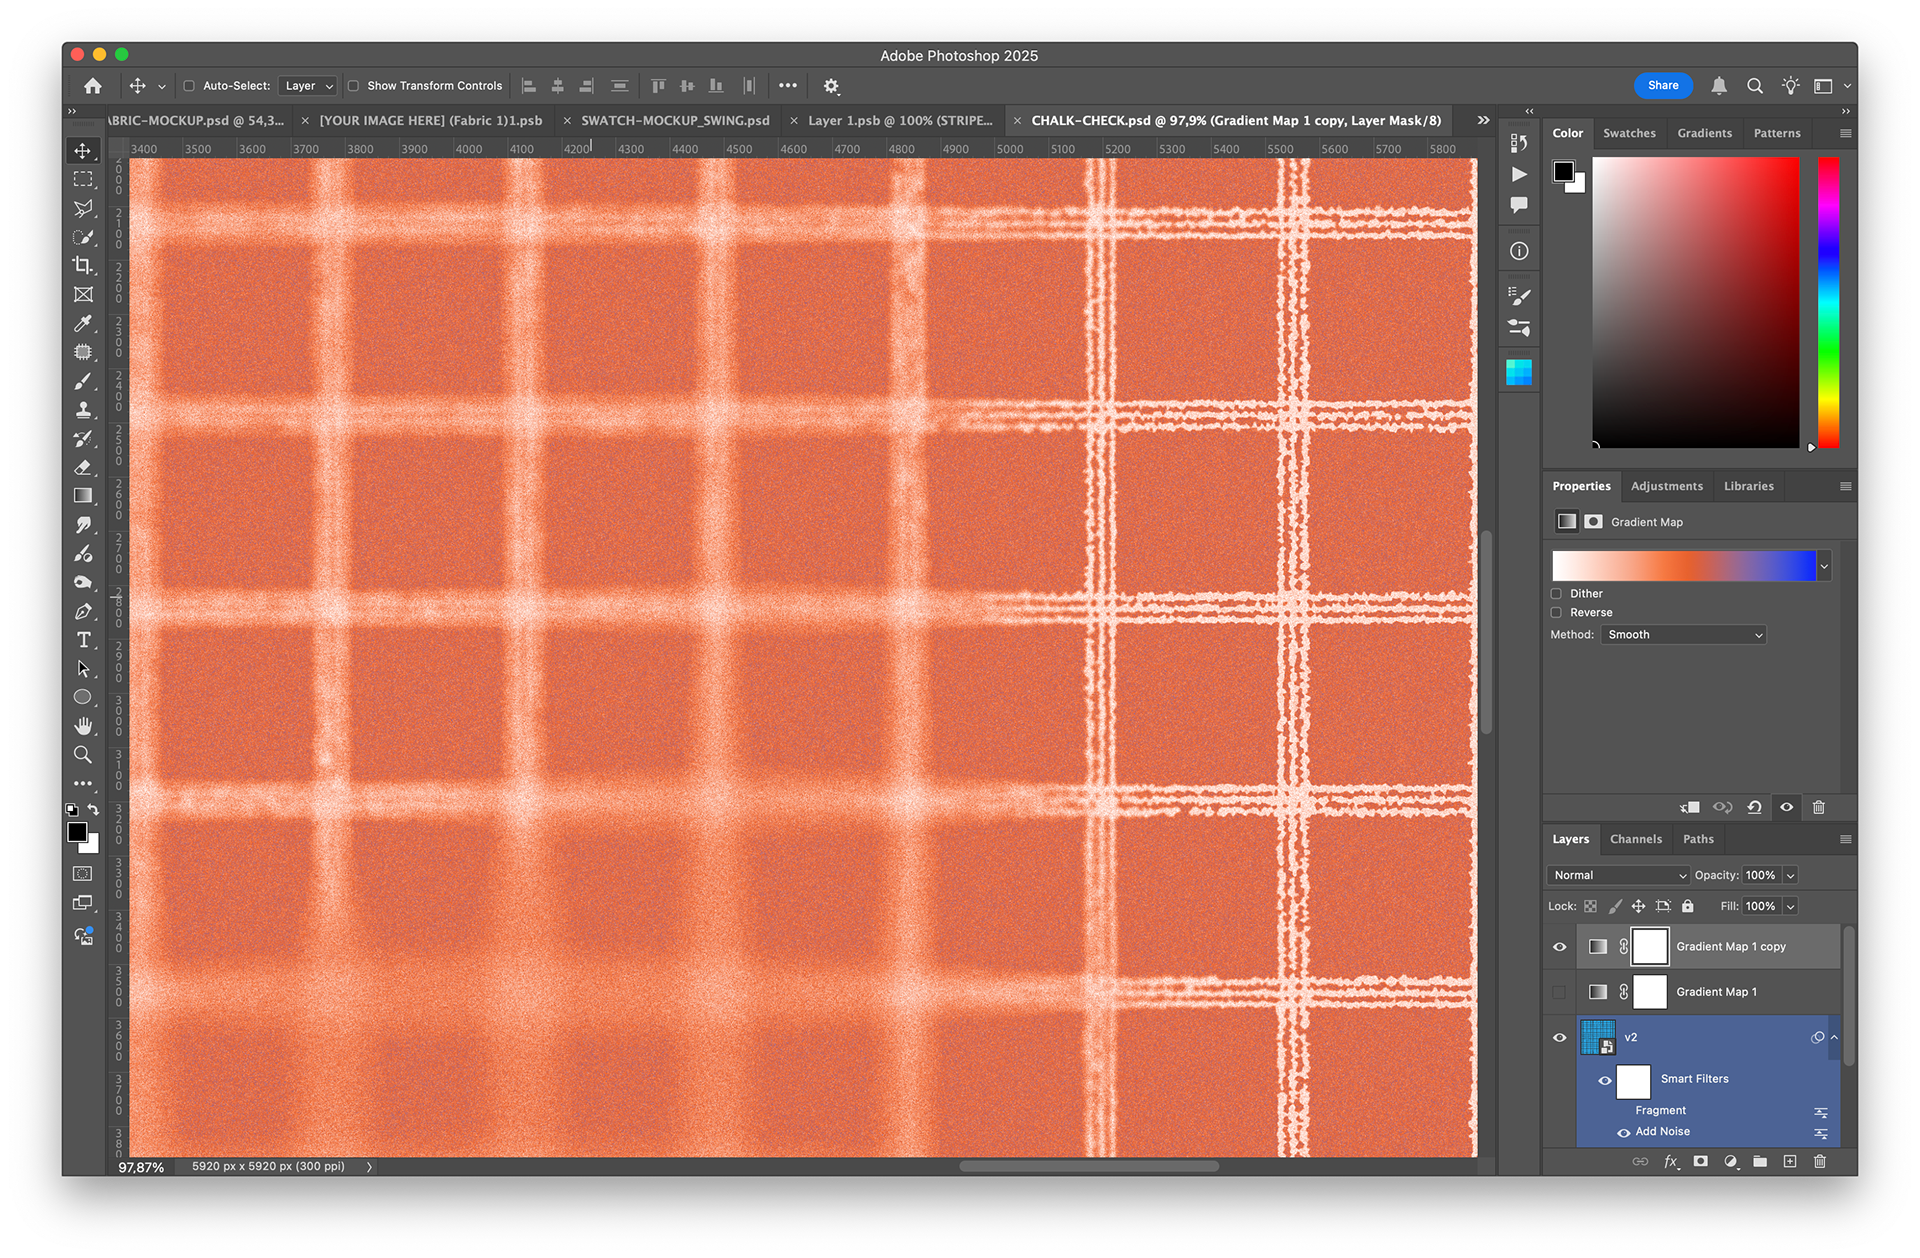Delete layer with trash icon
This screenshot has height=1258, width=1920.
(x=1819, y=1161)
